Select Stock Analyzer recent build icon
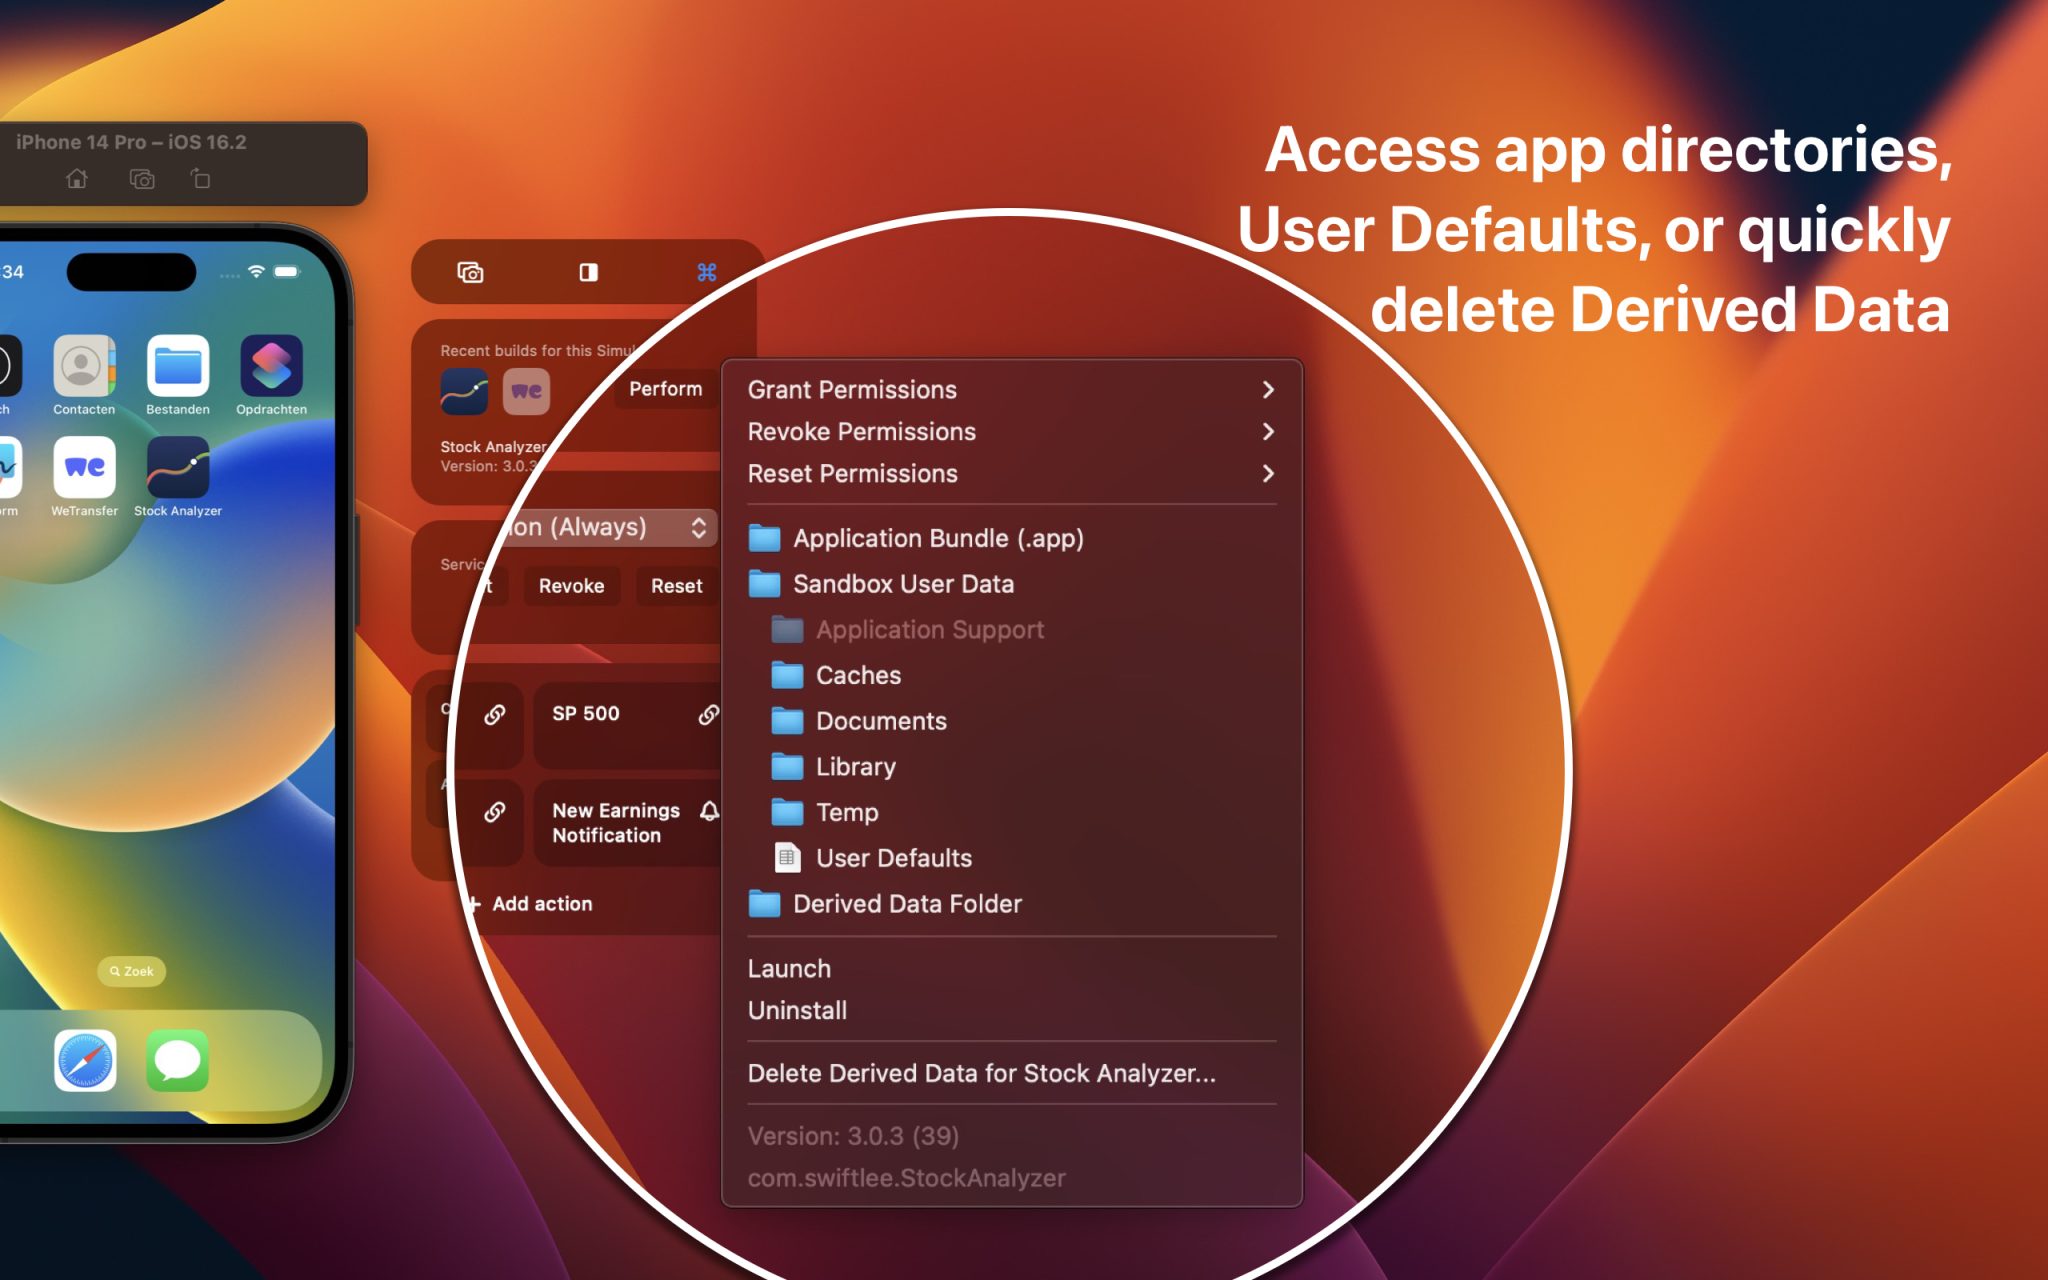2048x1280 pixels. click(464, 391)
